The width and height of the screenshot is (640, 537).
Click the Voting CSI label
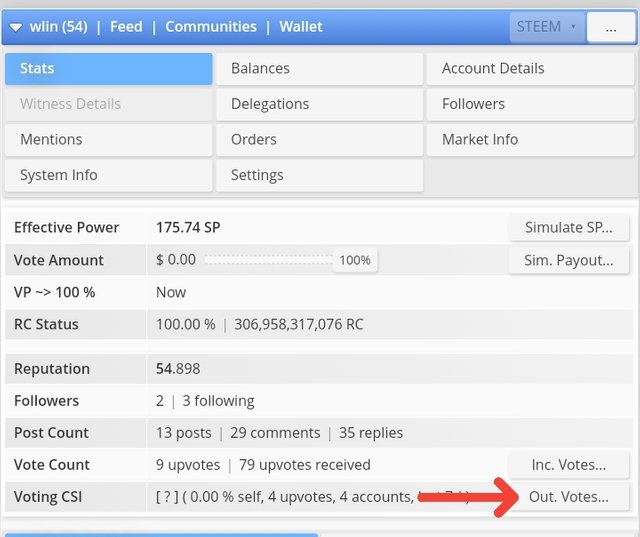pyautogui.click(x=48, y=497)
